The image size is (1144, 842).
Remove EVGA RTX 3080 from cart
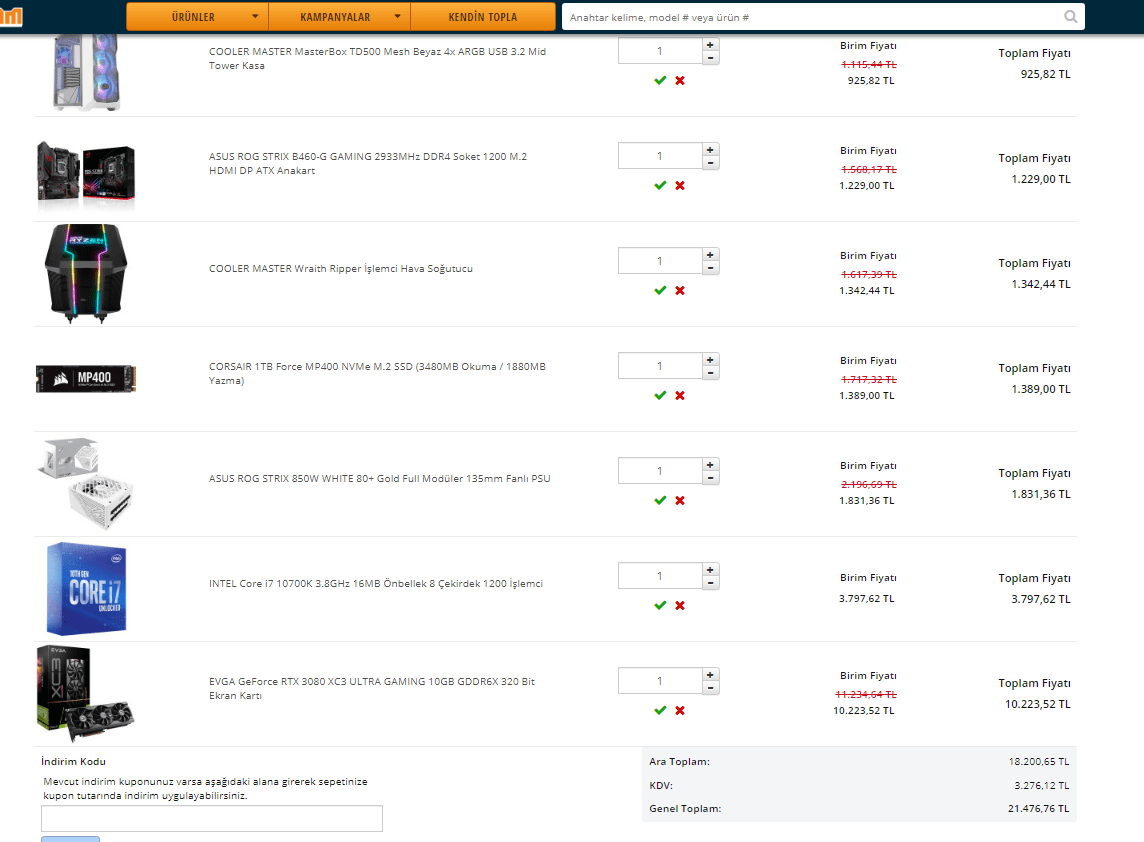[680, 711]
